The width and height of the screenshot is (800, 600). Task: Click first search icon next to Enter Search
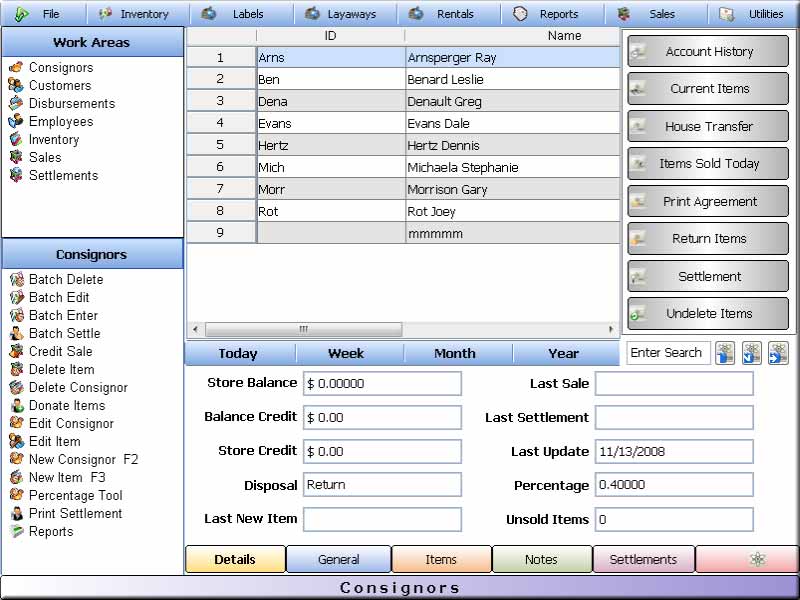(x=725, y=353)
